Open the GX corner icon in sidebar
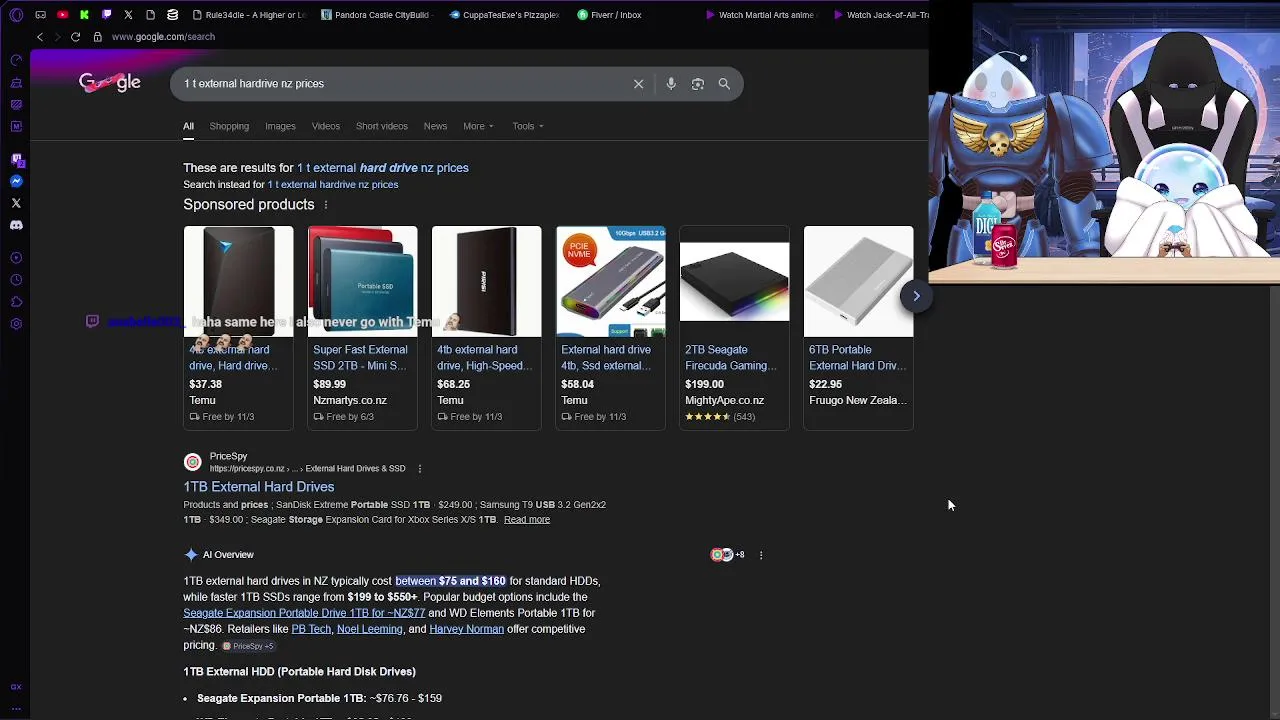Image resolution: width=1280 pixels, height=720 pixels. tap(16, 687)
